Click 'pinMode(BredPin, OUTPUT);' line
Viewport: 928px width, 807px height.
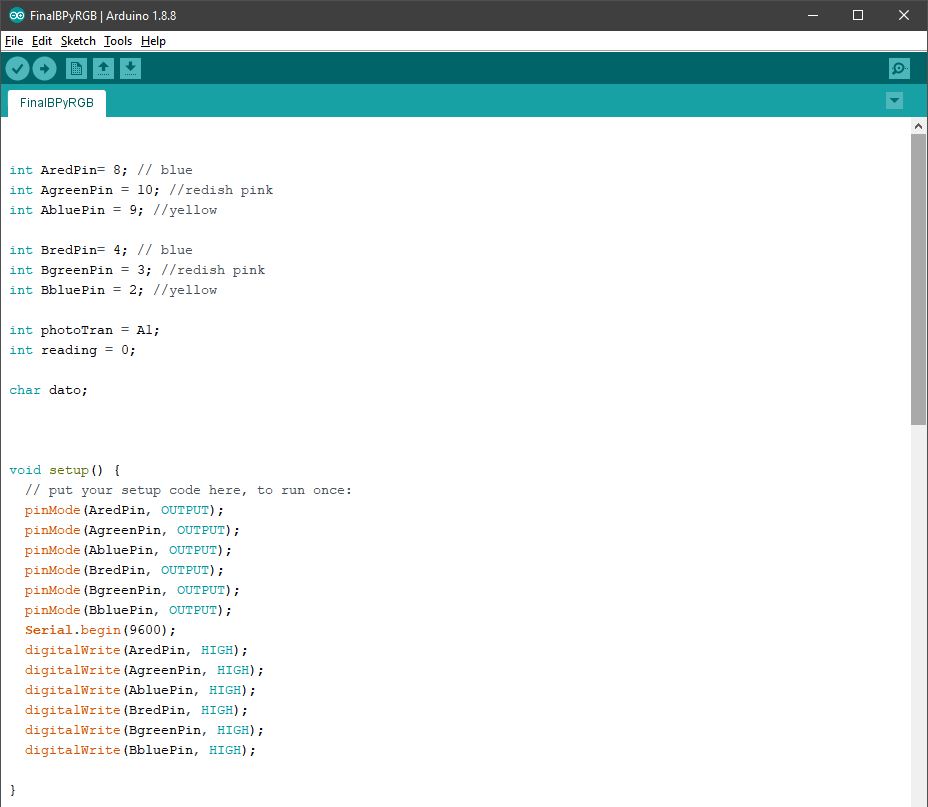click(x=124, y=570)
